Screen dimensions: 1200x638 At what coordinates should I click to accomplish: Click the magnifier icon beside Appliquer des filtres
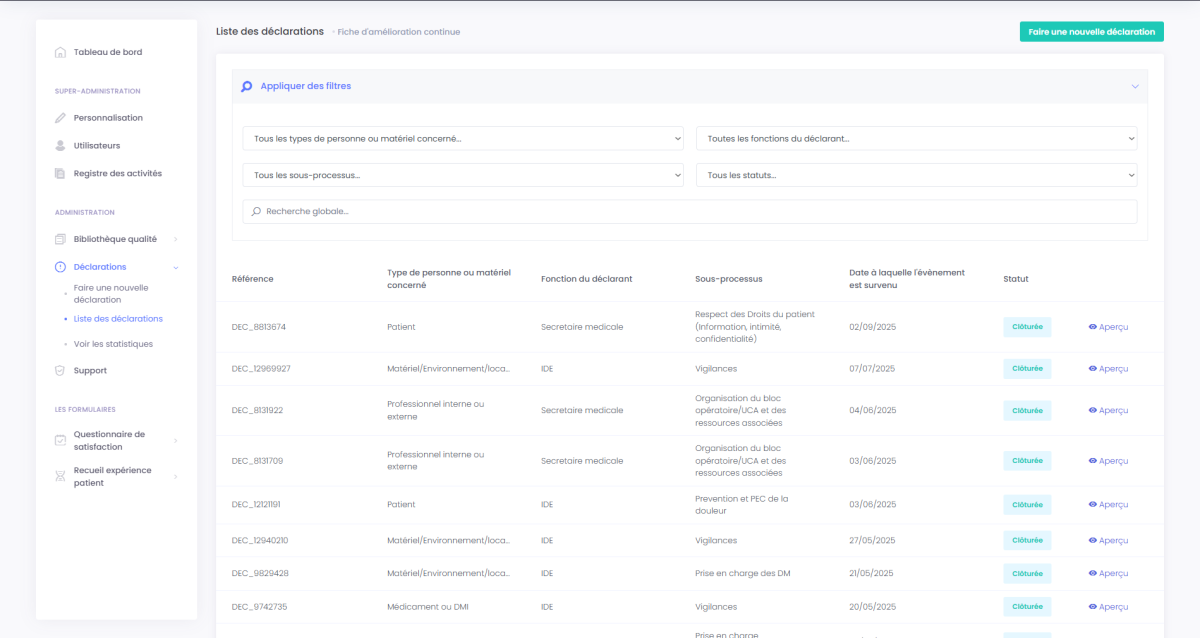(247, 87)
